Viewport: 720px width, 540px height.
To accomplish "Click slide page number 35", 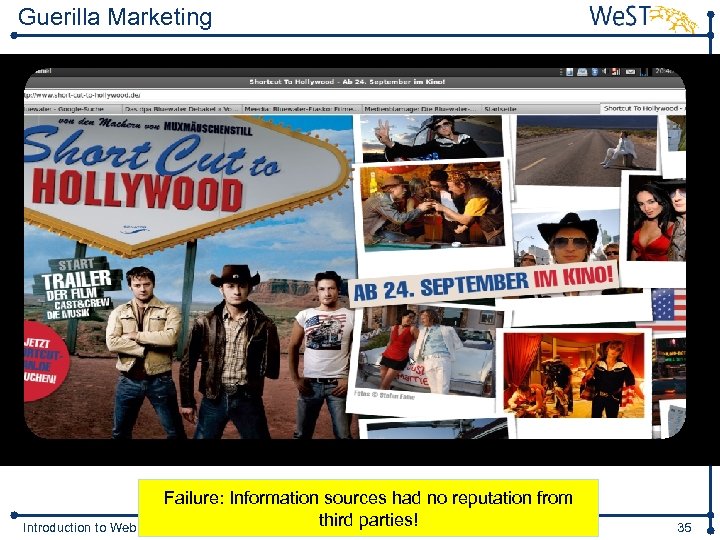I will tap(684, 527).
